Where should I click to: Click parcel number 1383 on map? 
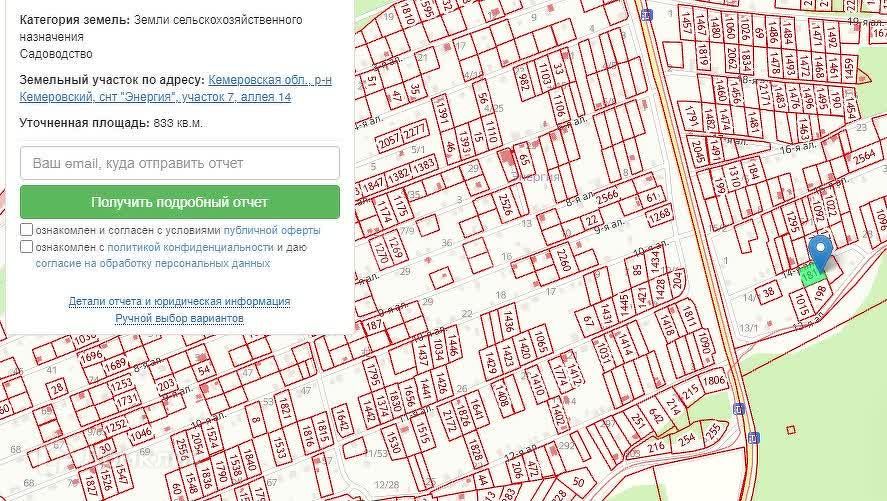[424, 166]
